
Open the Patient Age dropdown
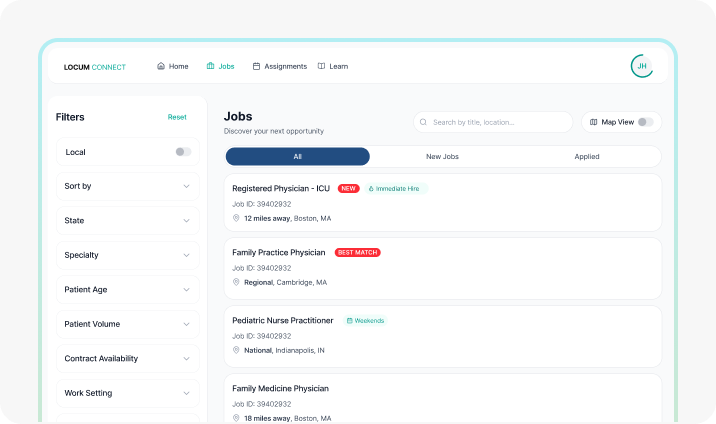pyautogui.click(x=127, y=290)
